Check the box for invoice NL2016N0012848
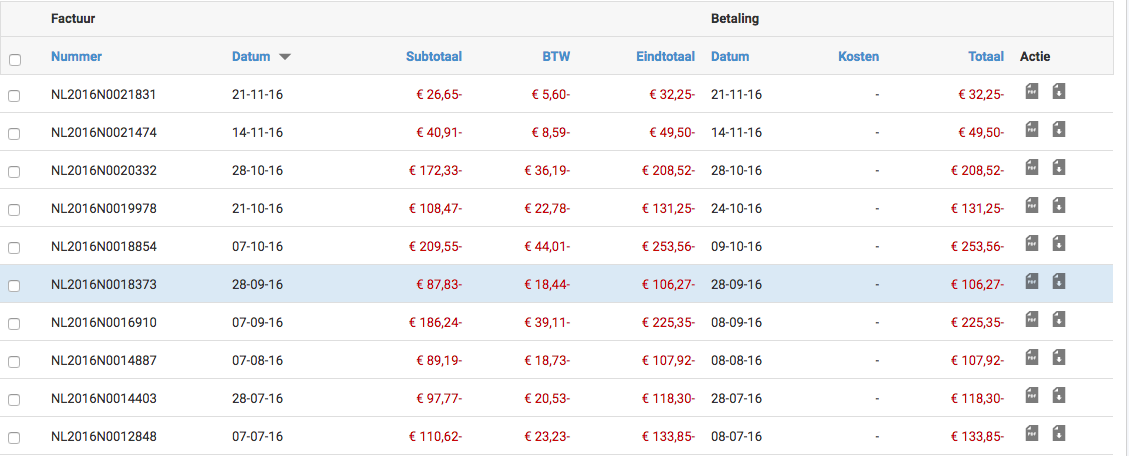 click(x=14, y=438)
